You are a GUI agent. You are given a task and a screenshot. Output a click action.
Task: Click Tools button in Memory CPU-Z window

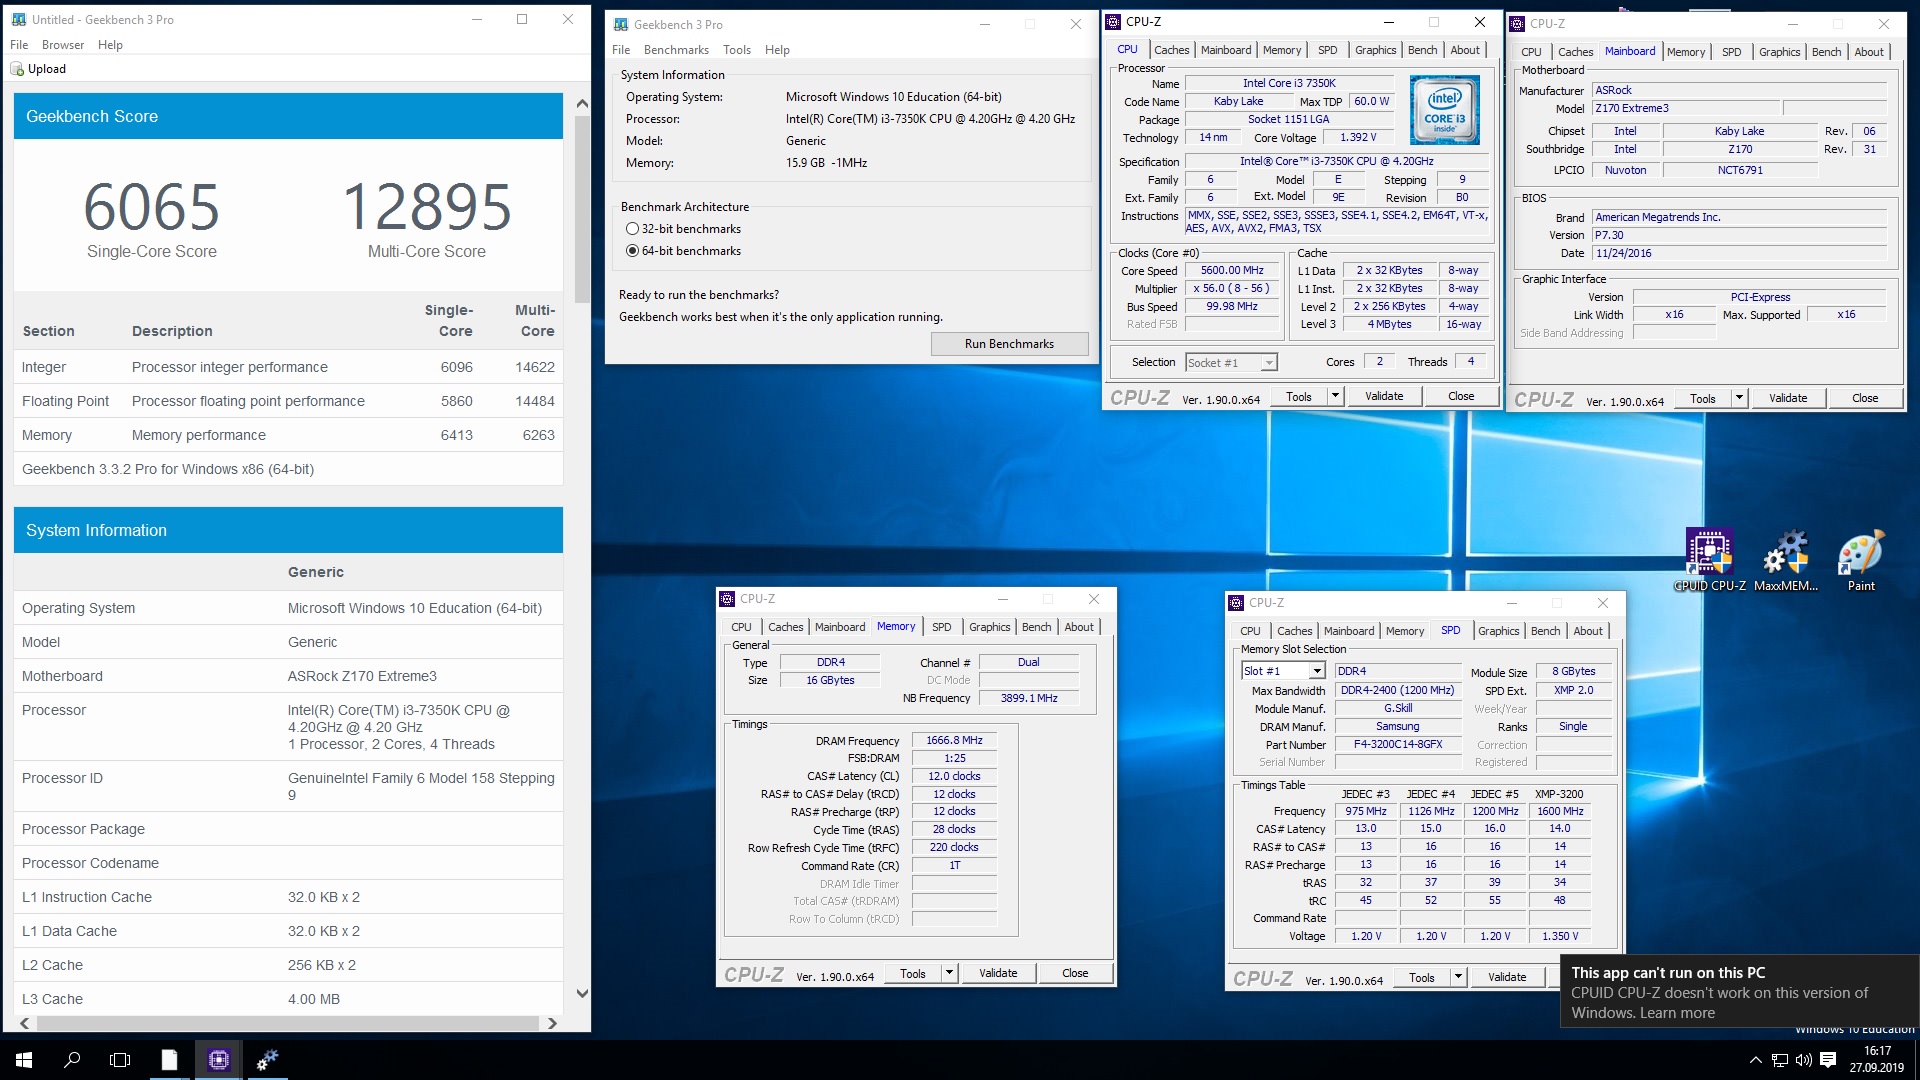[912, 973]
